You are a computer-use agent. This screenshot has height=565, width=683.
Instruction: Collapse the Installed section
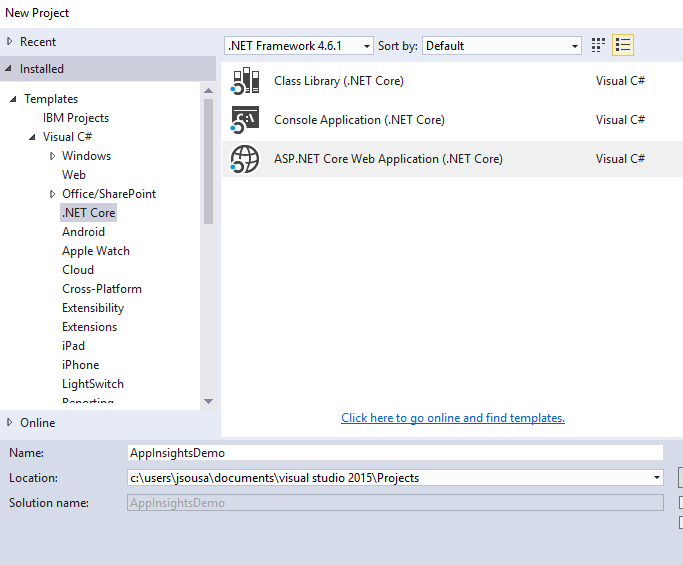9,68
